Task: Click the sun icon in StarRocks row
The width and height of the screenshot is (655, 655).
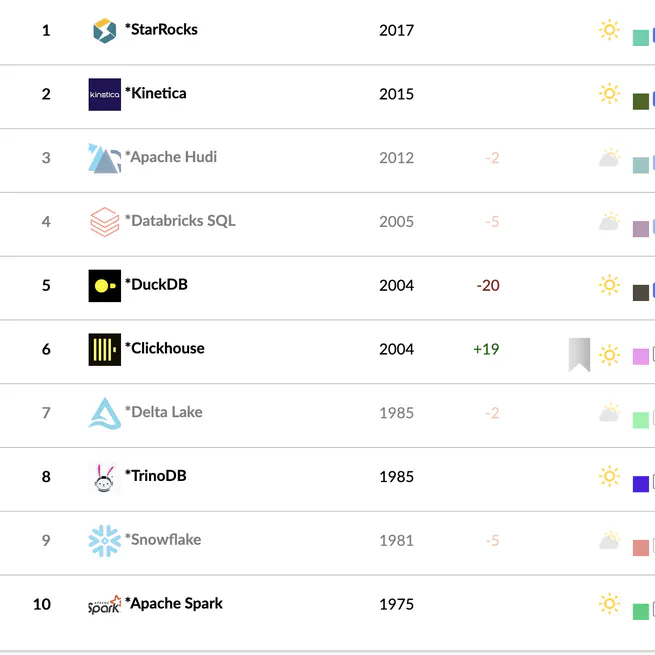Action: tap(609, 30)
